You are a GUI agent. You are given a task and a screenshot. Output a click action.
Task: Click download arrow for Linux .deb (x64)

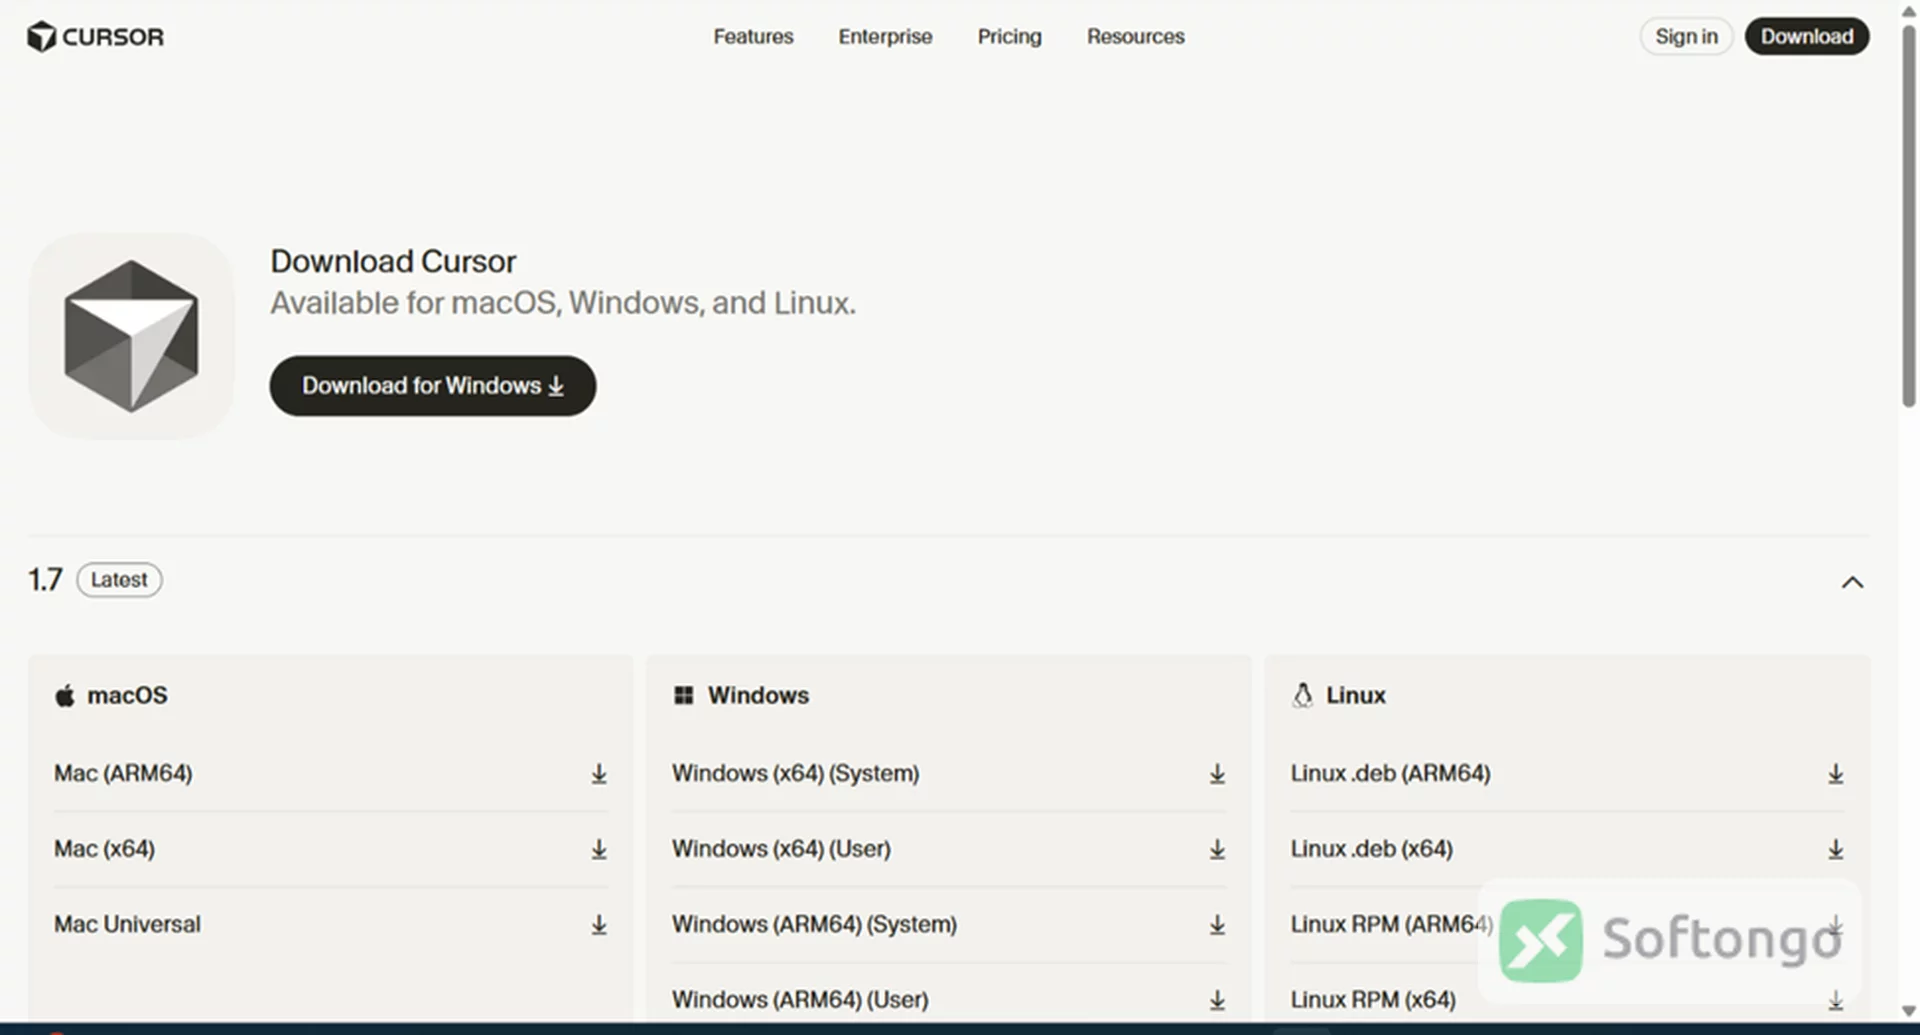(1835, 849)
